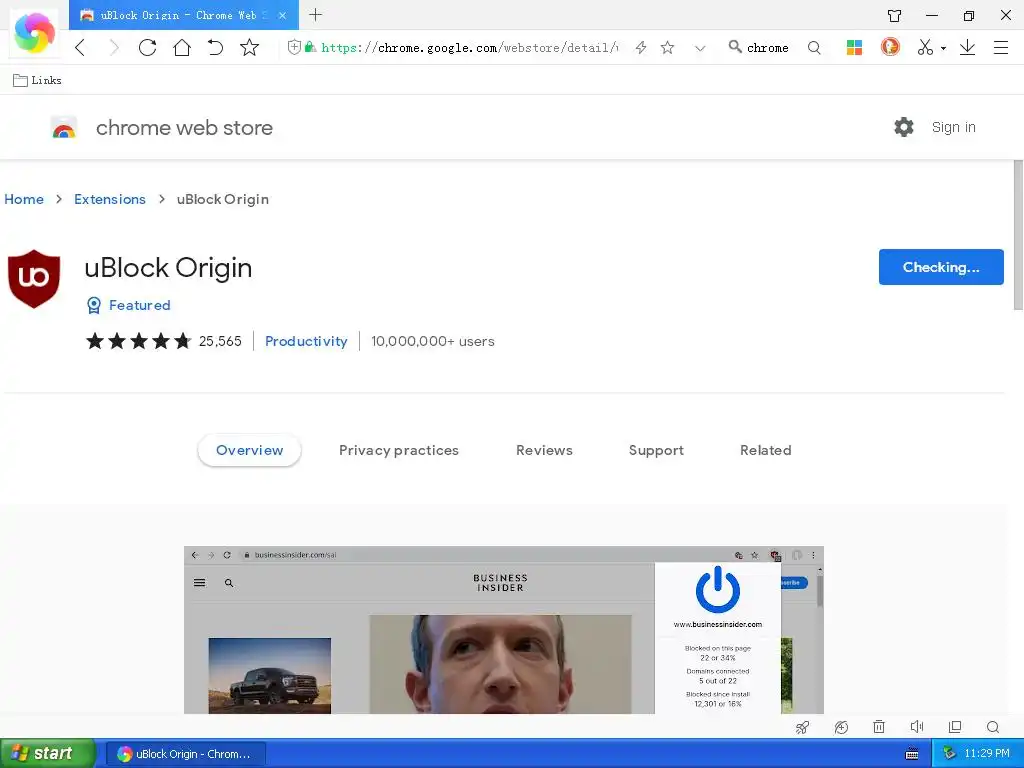Click the chrome web store rainbow logo

click(64, 128)
